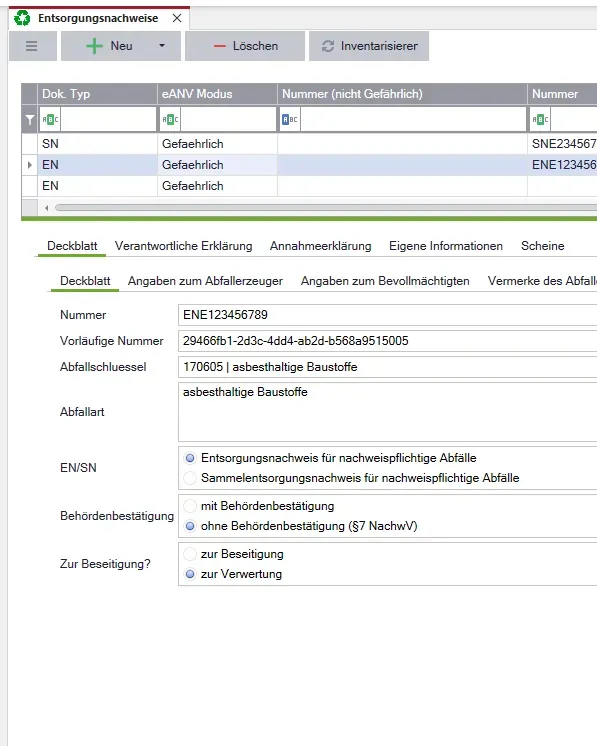Click the funnel filter icon in grid

click(x=30, y=120)
